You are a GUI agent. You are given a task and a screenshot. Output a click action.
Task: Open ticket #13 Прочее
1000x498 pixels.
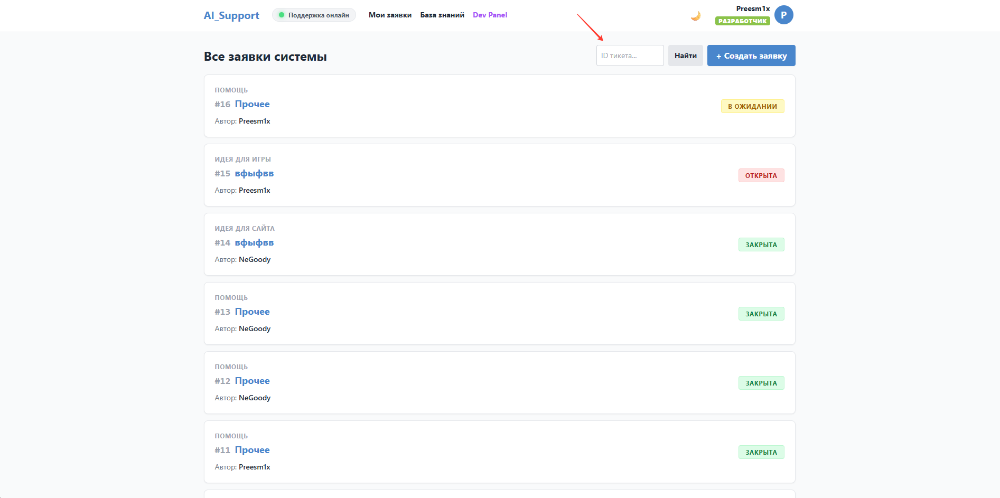click(x=252, y=312)
